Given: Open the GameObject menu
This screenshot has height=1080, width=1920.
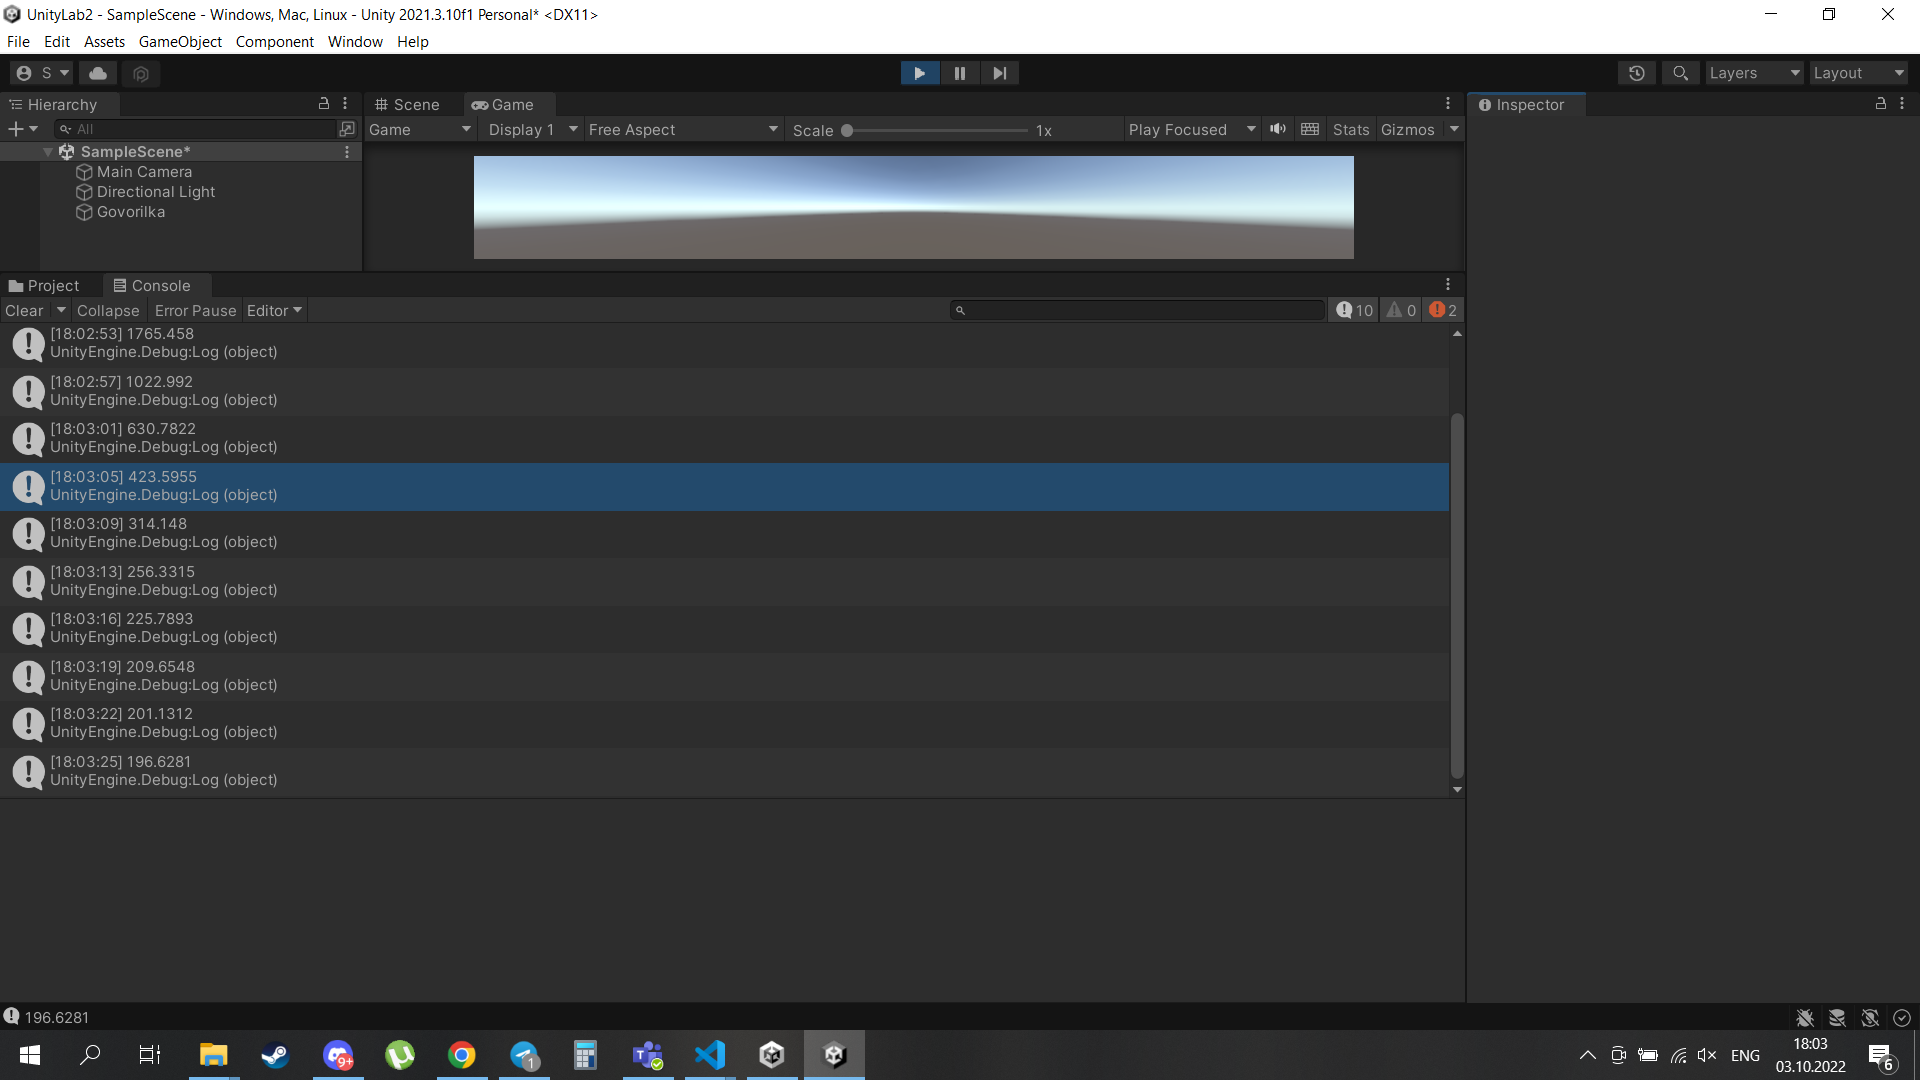Looking at the screenshot, I should coord(180,42).
